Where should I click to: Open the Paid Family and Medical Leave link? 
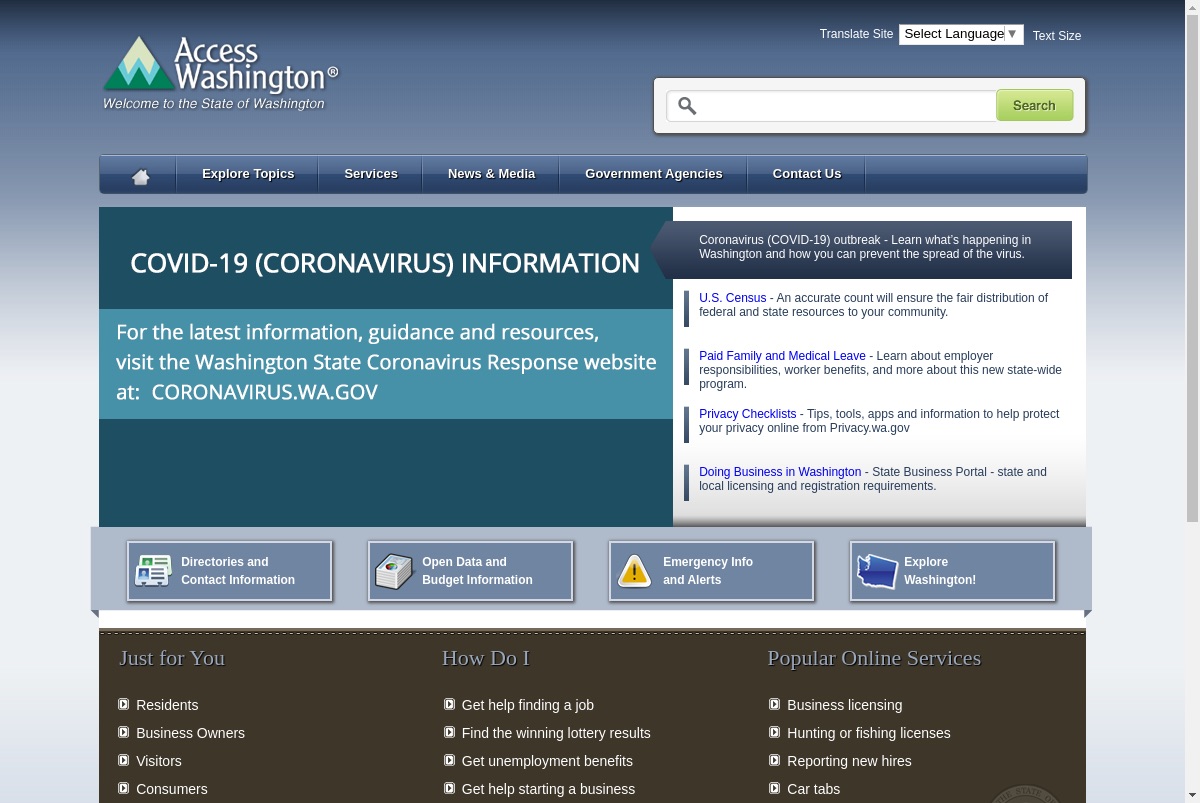coord(782,356)
